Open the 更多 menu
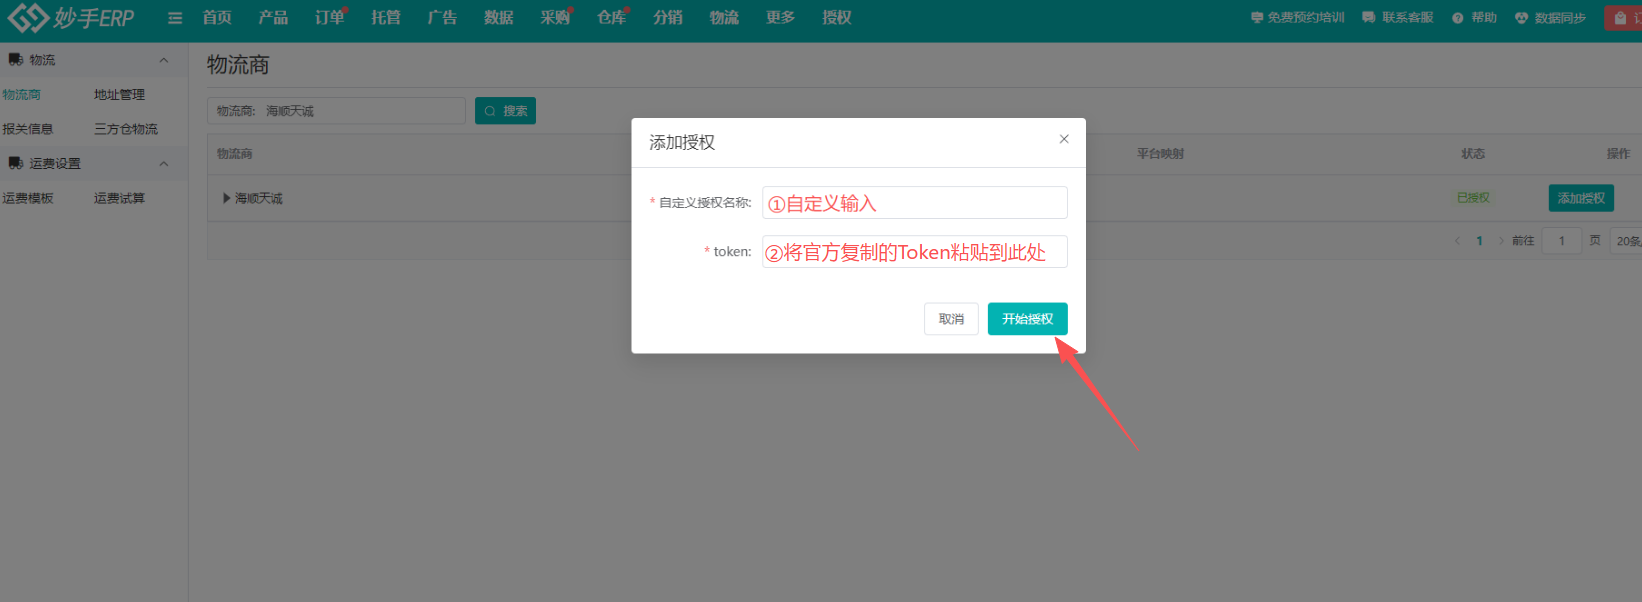The height and width of the screenshot is (602, 1642). 780,18
